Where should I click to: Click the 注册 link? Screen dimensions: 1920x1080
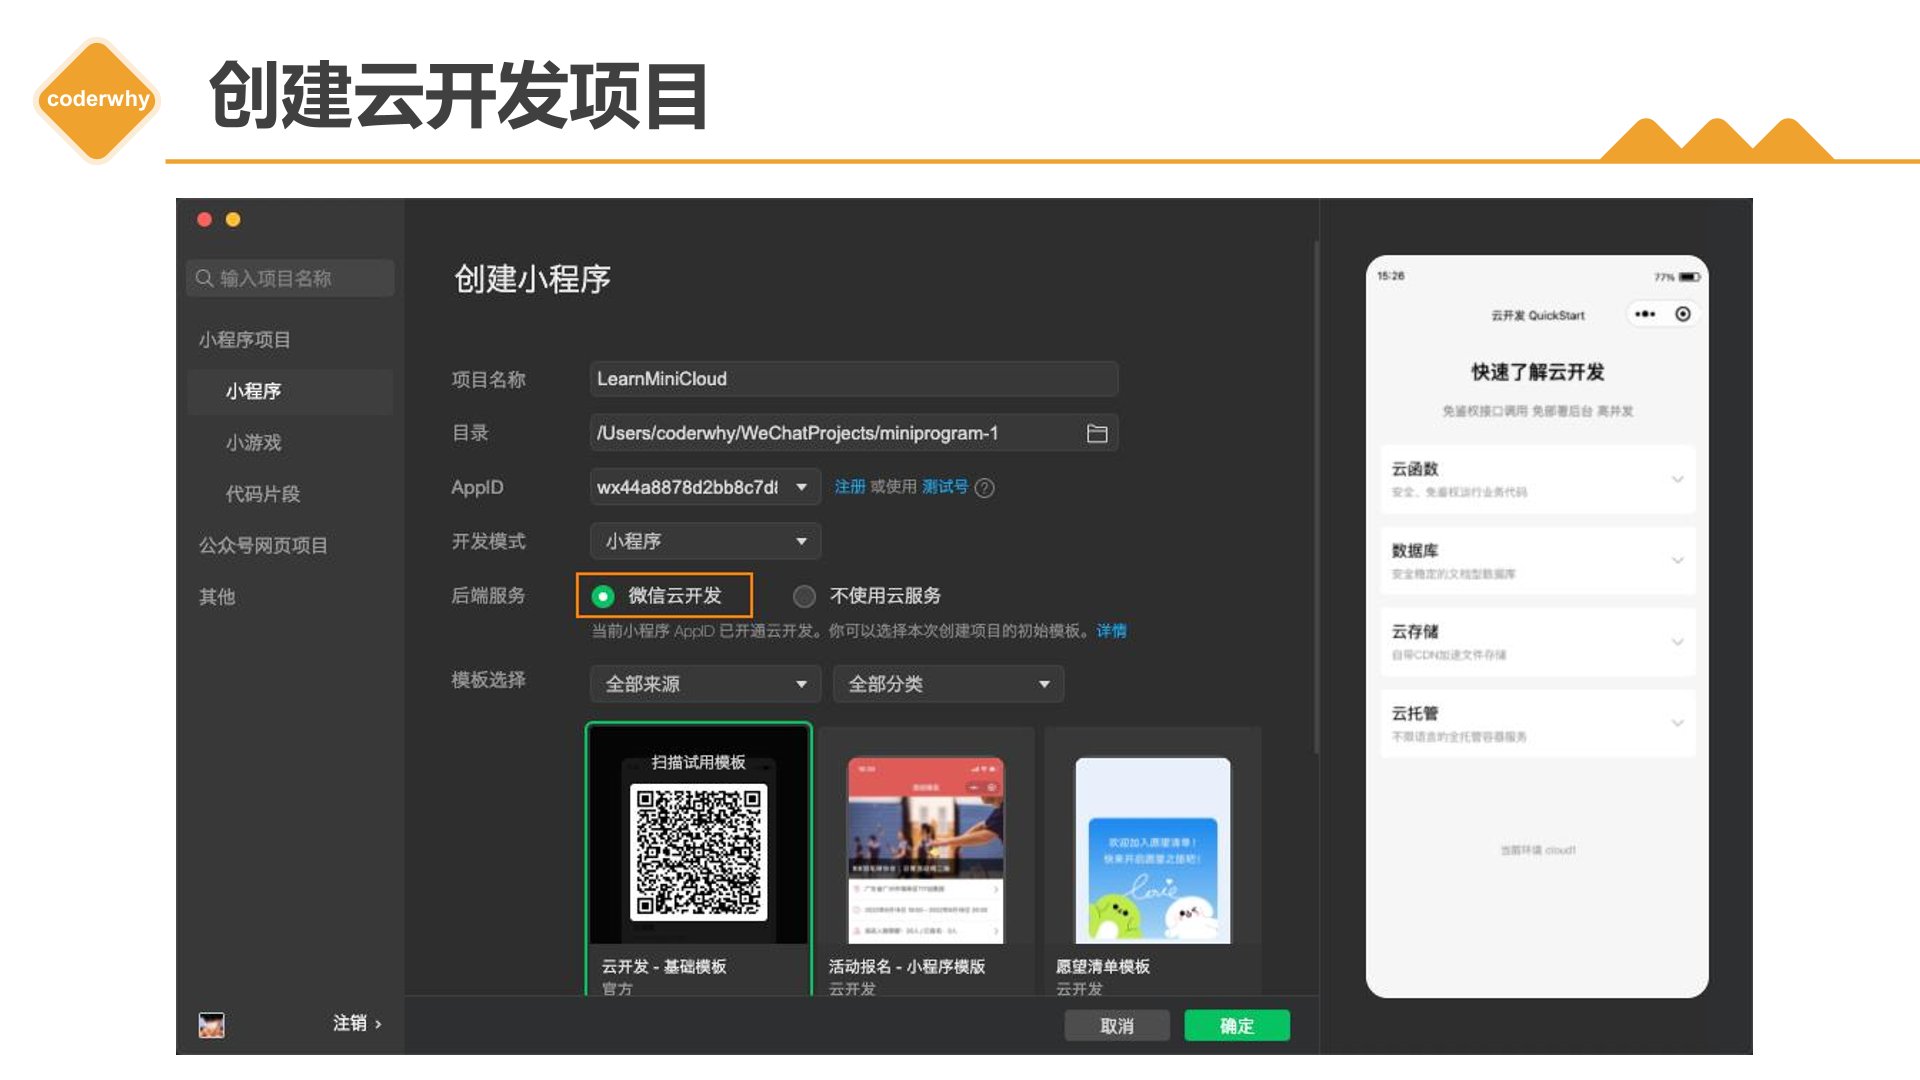coord(850,487)
